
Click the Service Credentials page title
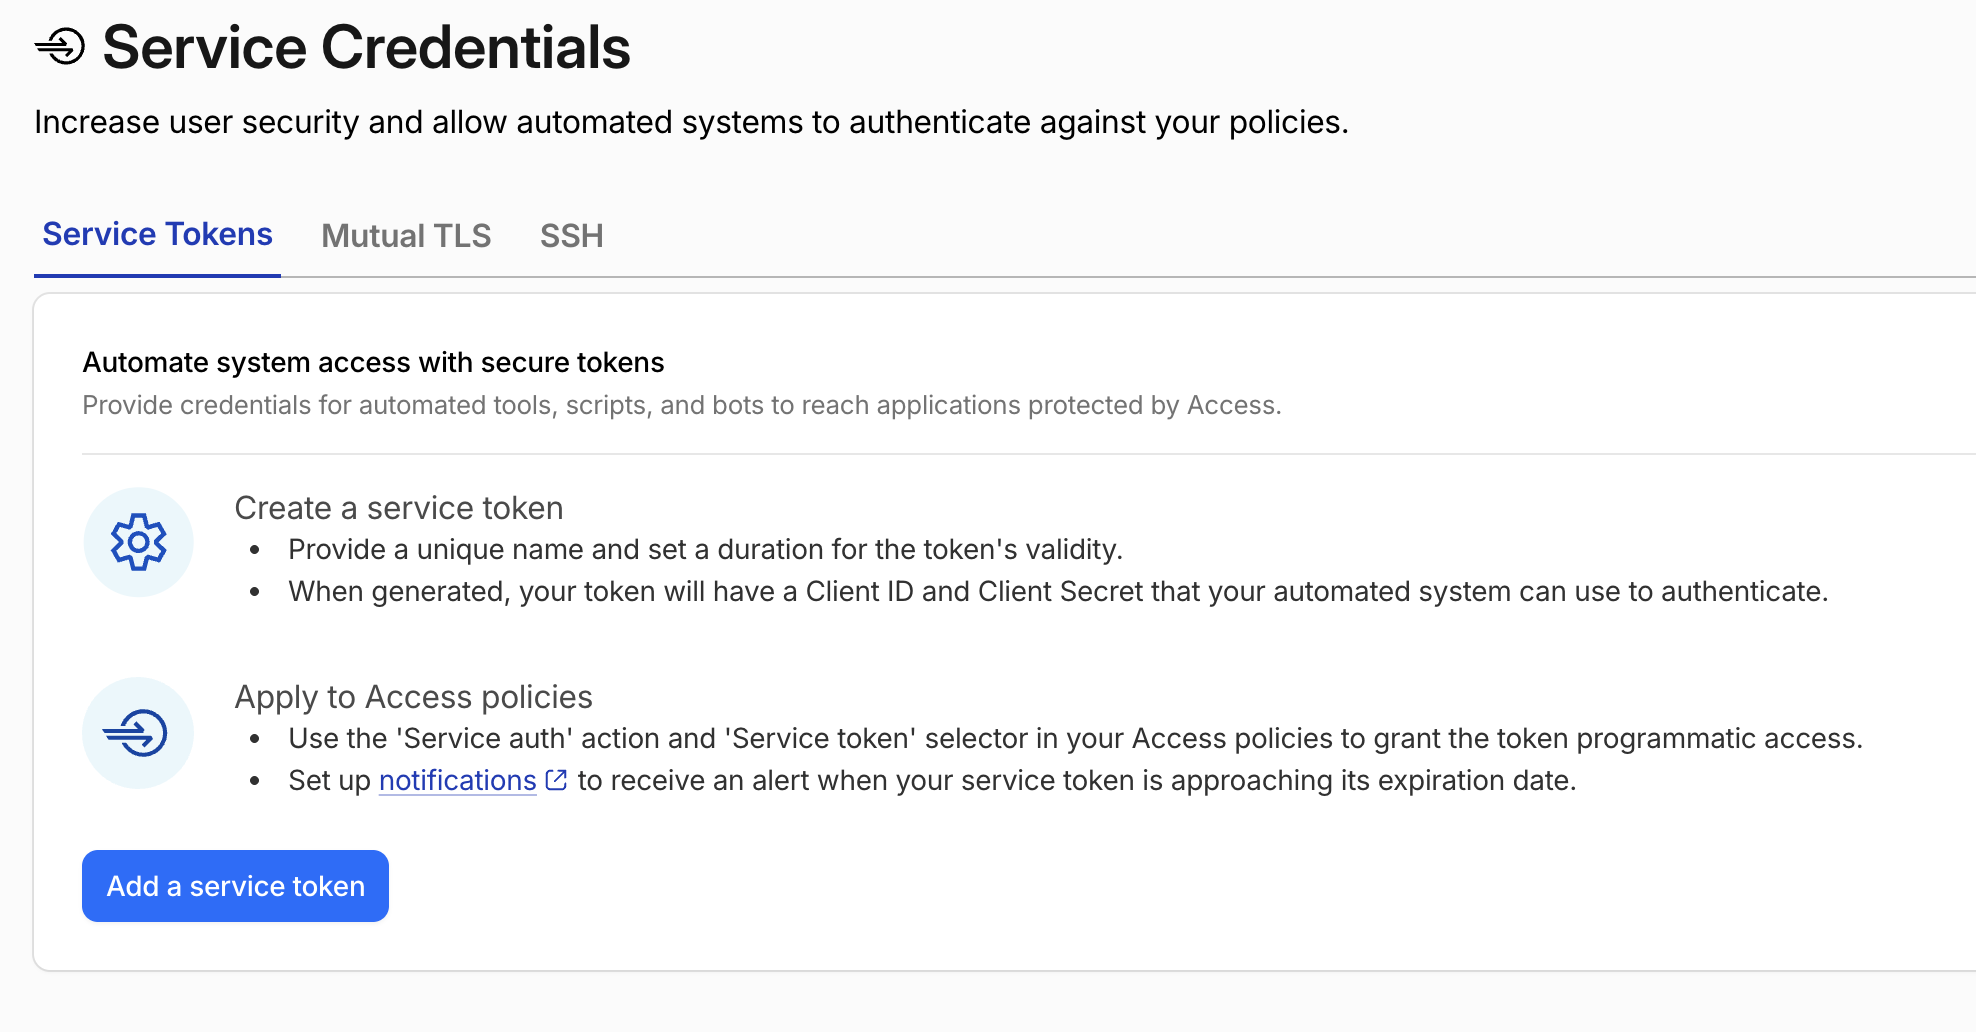pos(366,47)
